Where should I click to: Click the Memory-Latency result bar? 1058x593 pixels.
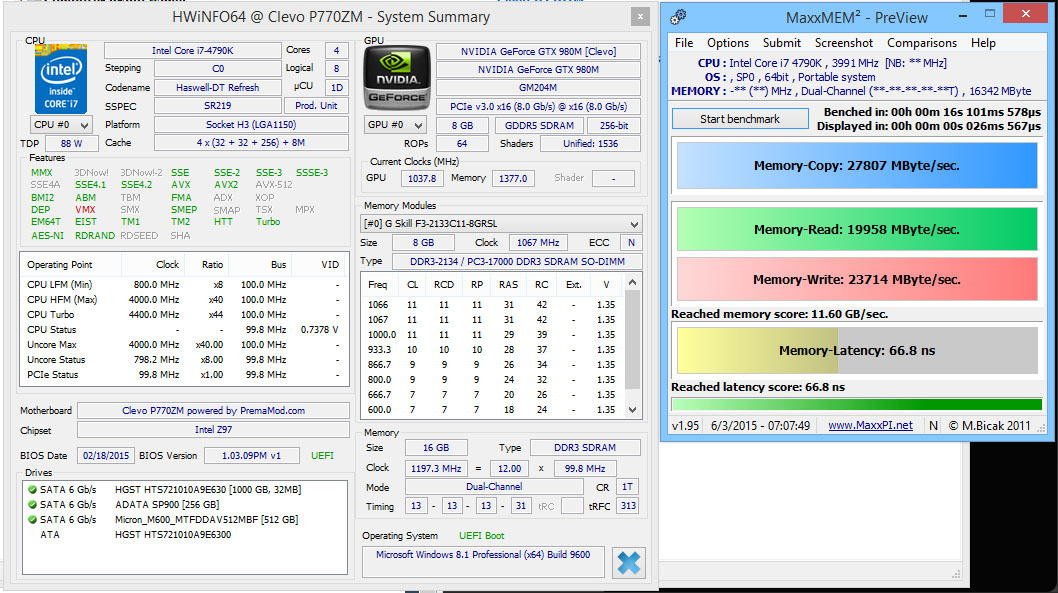(x=857, y=350)
